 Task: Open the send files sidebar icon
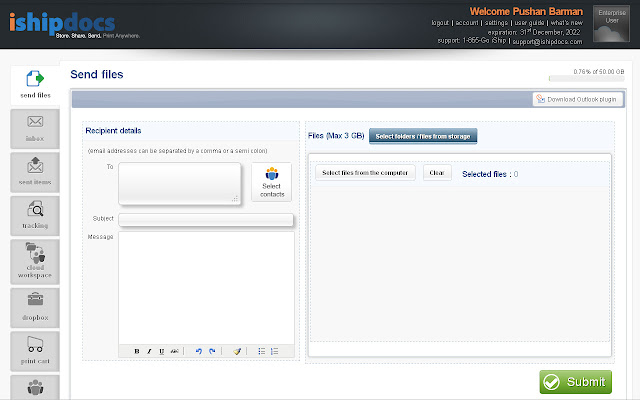pos(35,85)
